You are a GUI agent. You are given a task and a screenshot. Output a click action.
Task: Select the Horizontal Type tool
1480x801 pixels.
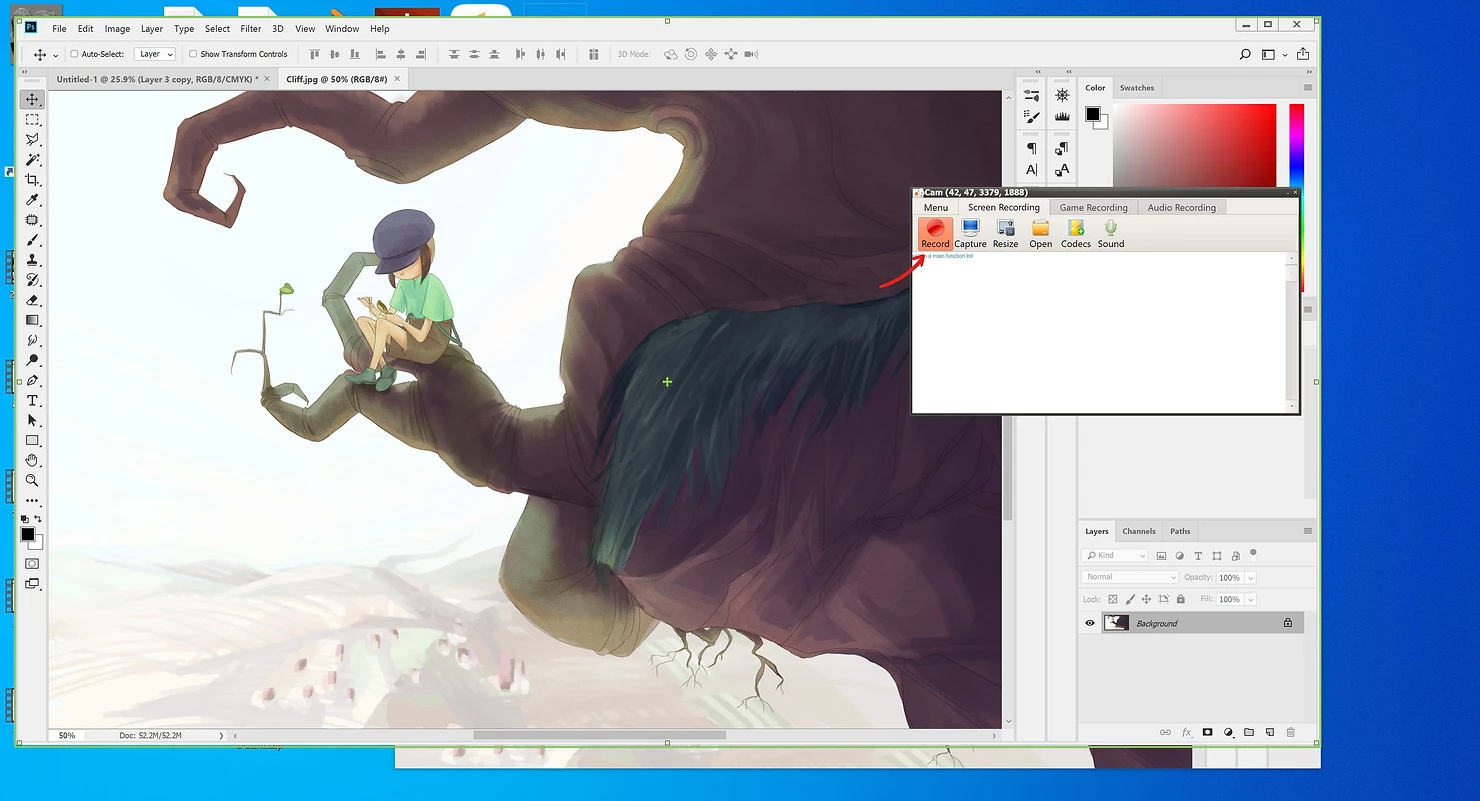tap(32, 400)
